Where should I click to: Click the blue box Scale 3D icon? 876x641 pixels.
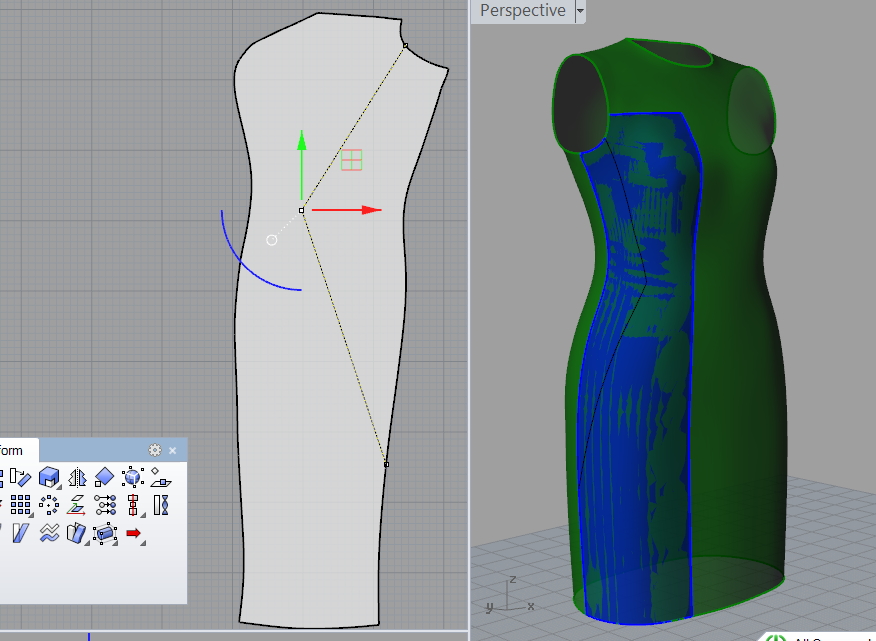48,478
